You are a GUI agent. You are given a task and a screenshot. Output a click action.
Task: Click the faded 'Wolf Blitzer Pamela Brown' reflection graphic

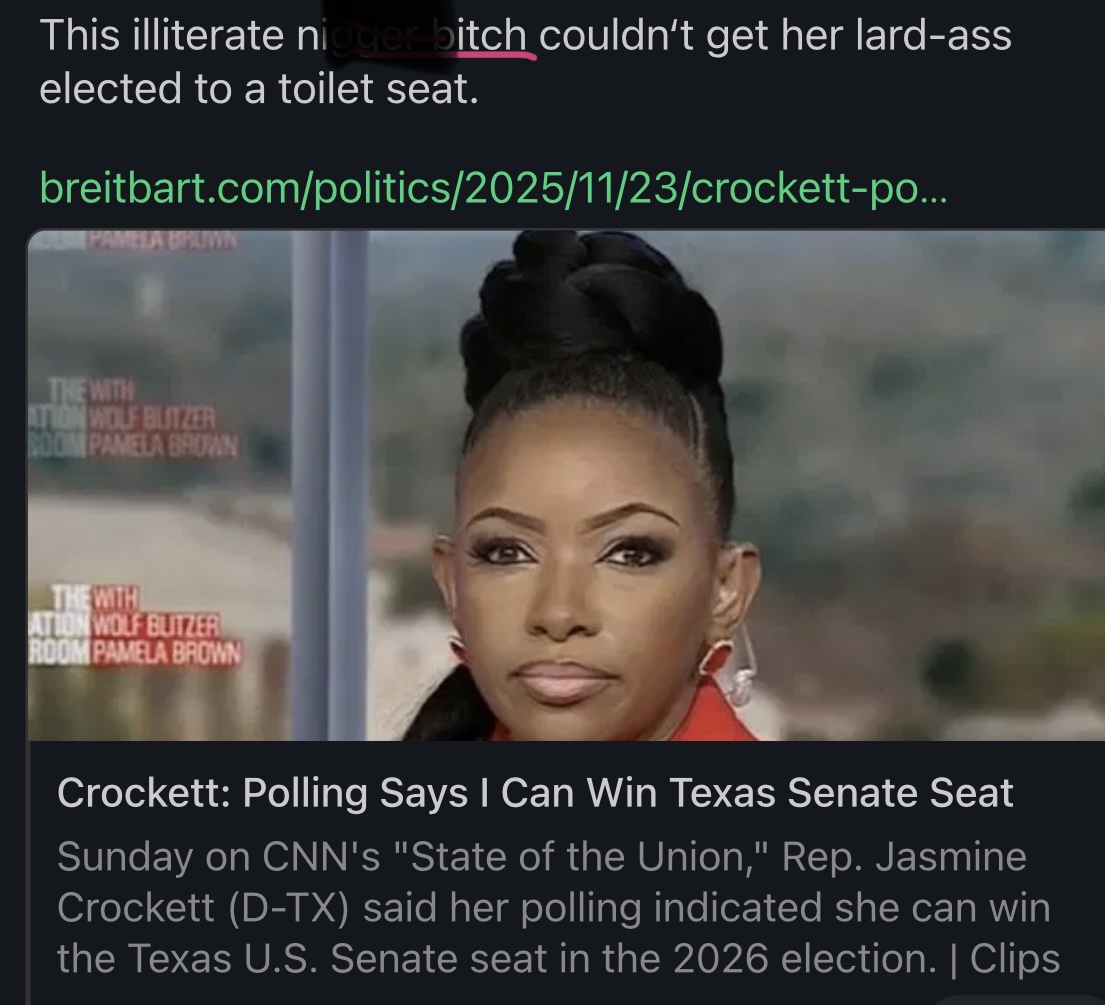pyautogui.click(x=132, y=417)
